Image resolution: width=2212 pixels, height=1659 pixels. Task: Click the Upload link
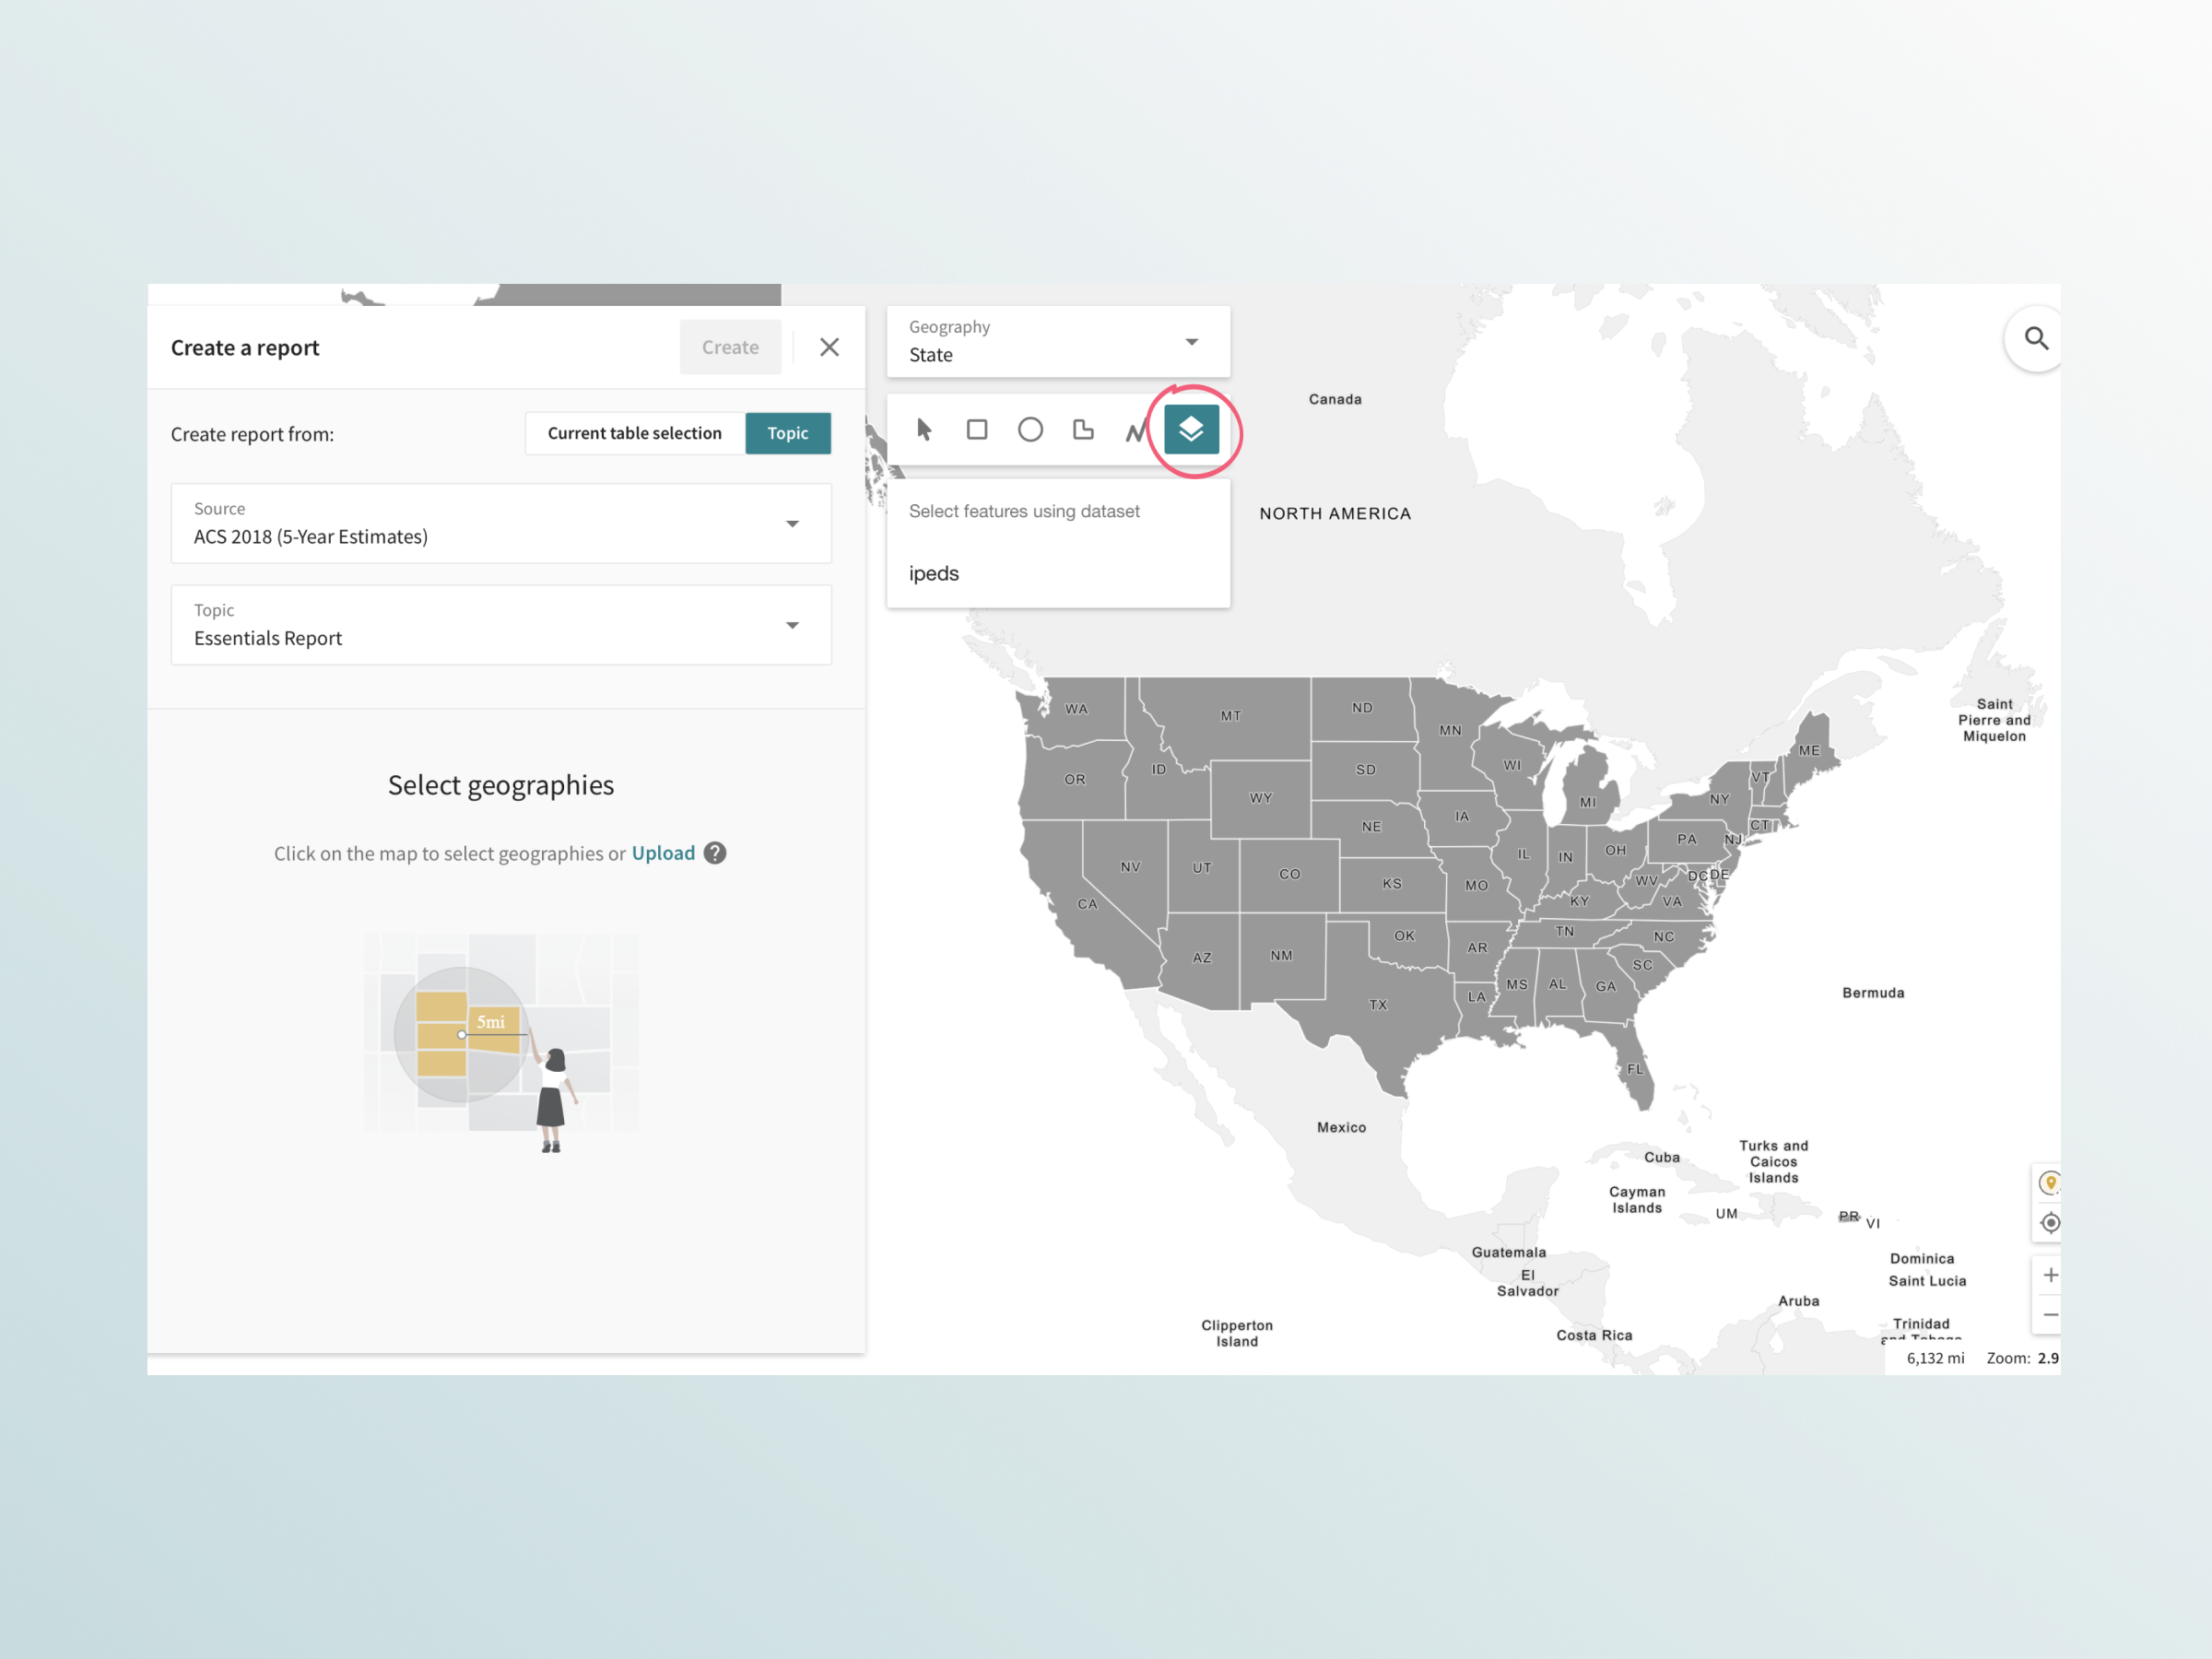pyautogui.click(x=662, y=853)
